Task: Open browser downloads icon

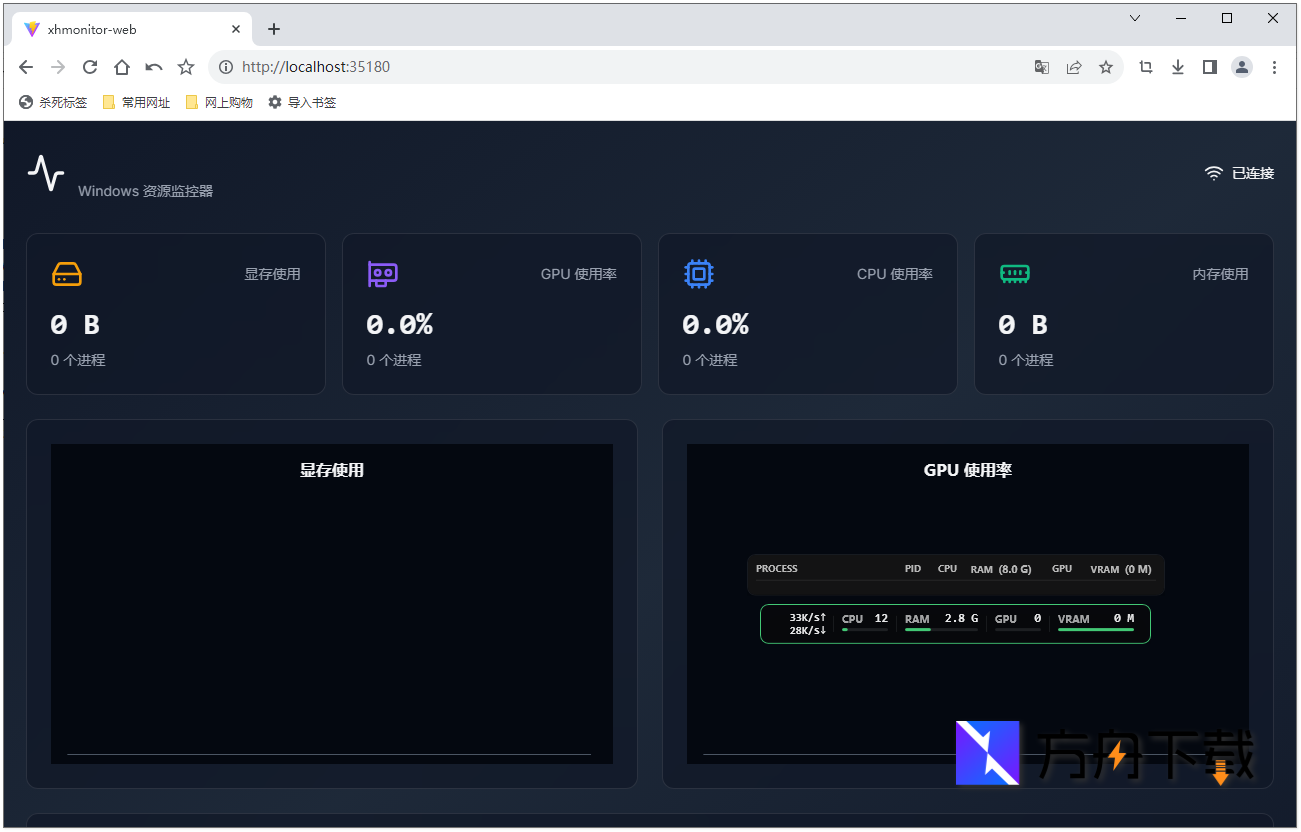Action: (x=1178, y=67)
